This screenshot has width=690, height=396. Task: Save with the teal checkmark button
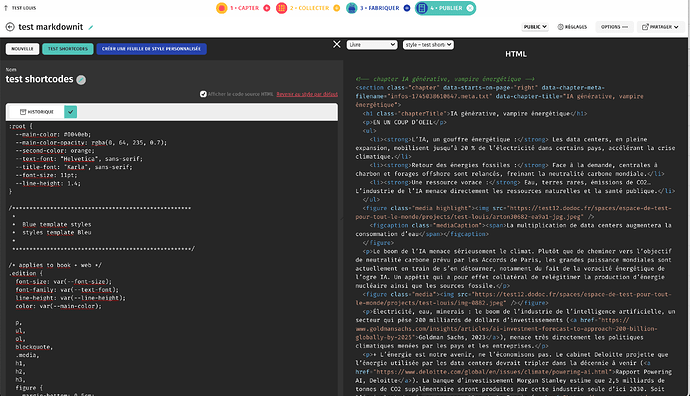pos(70,112)
